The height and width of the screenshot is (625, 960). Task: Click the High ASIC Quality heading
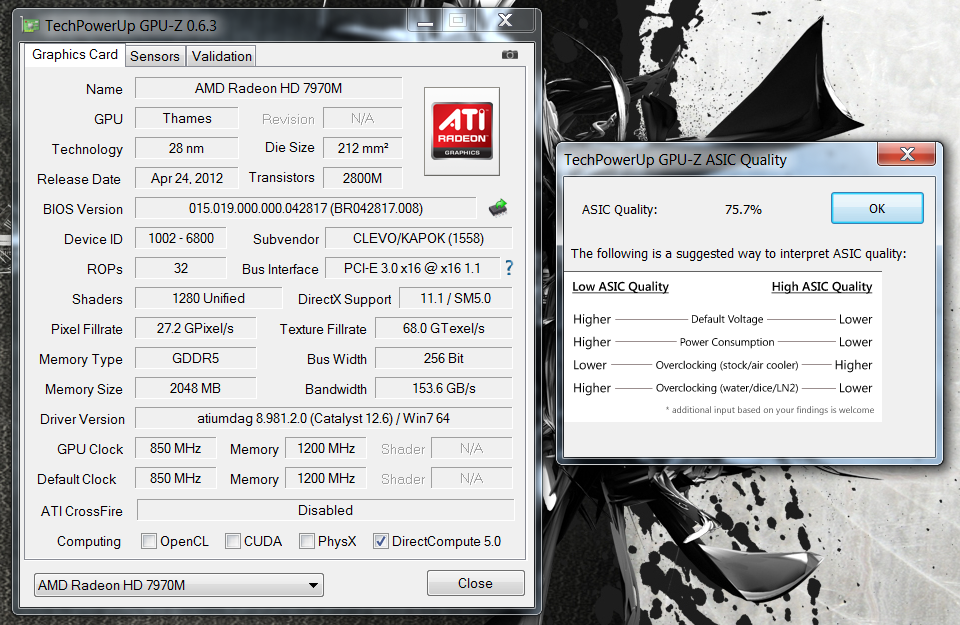[x=822, y=286]
